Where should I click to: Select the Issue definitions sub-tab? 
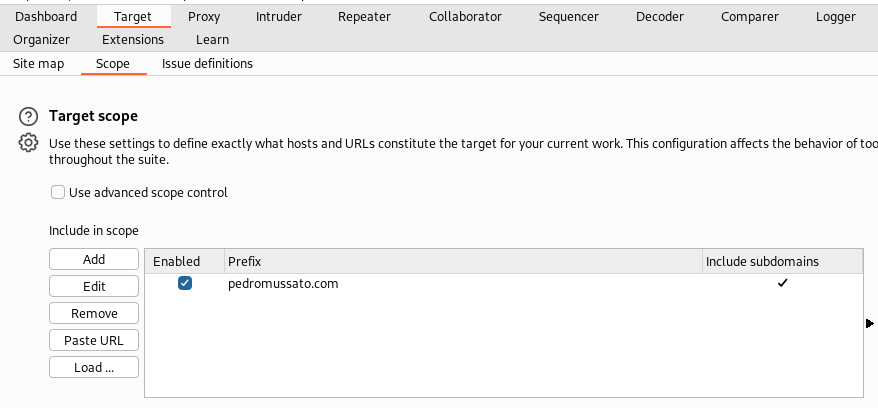207,63
